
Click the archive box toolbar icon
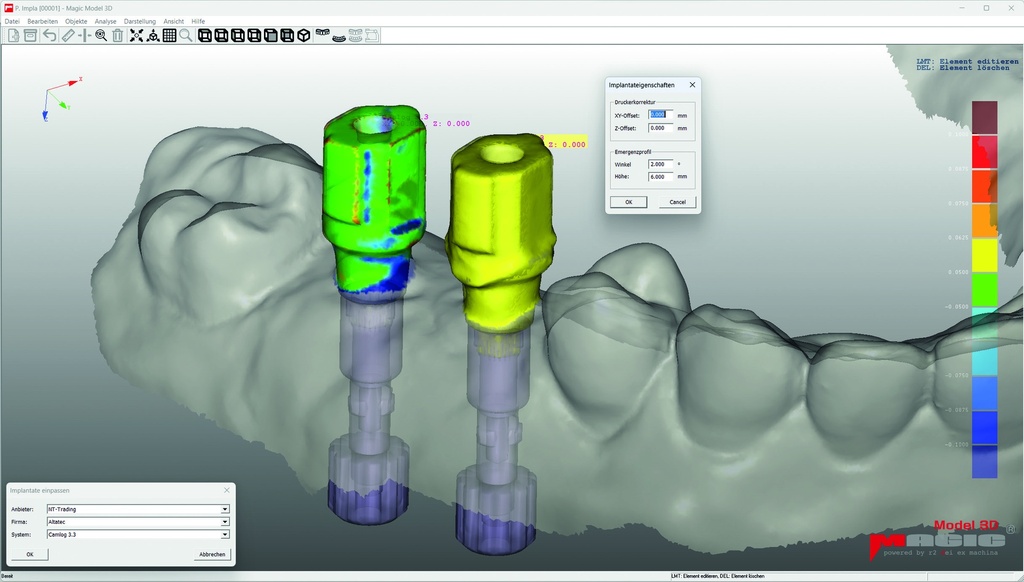(30, 35)
